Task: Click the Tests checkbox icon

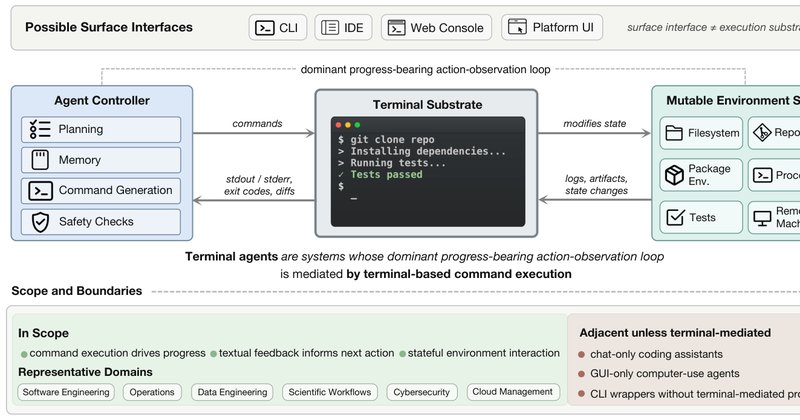Action: 675,217
